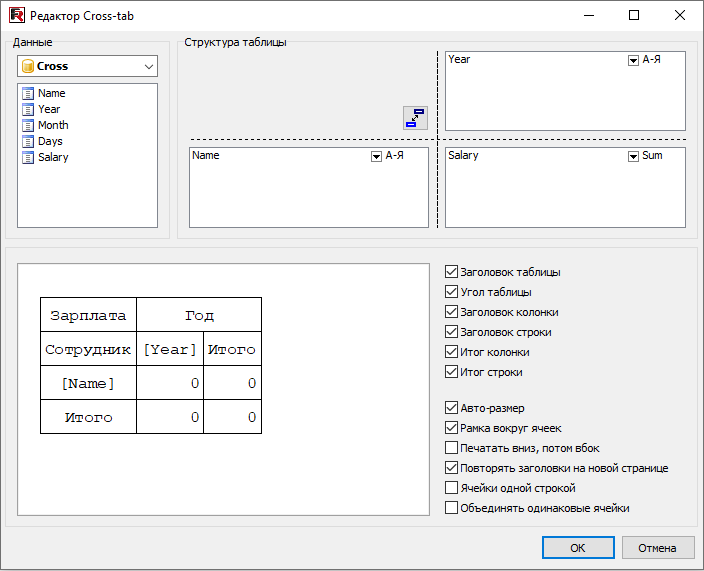Open sort order dropdown for Year column

pos(633,60)
